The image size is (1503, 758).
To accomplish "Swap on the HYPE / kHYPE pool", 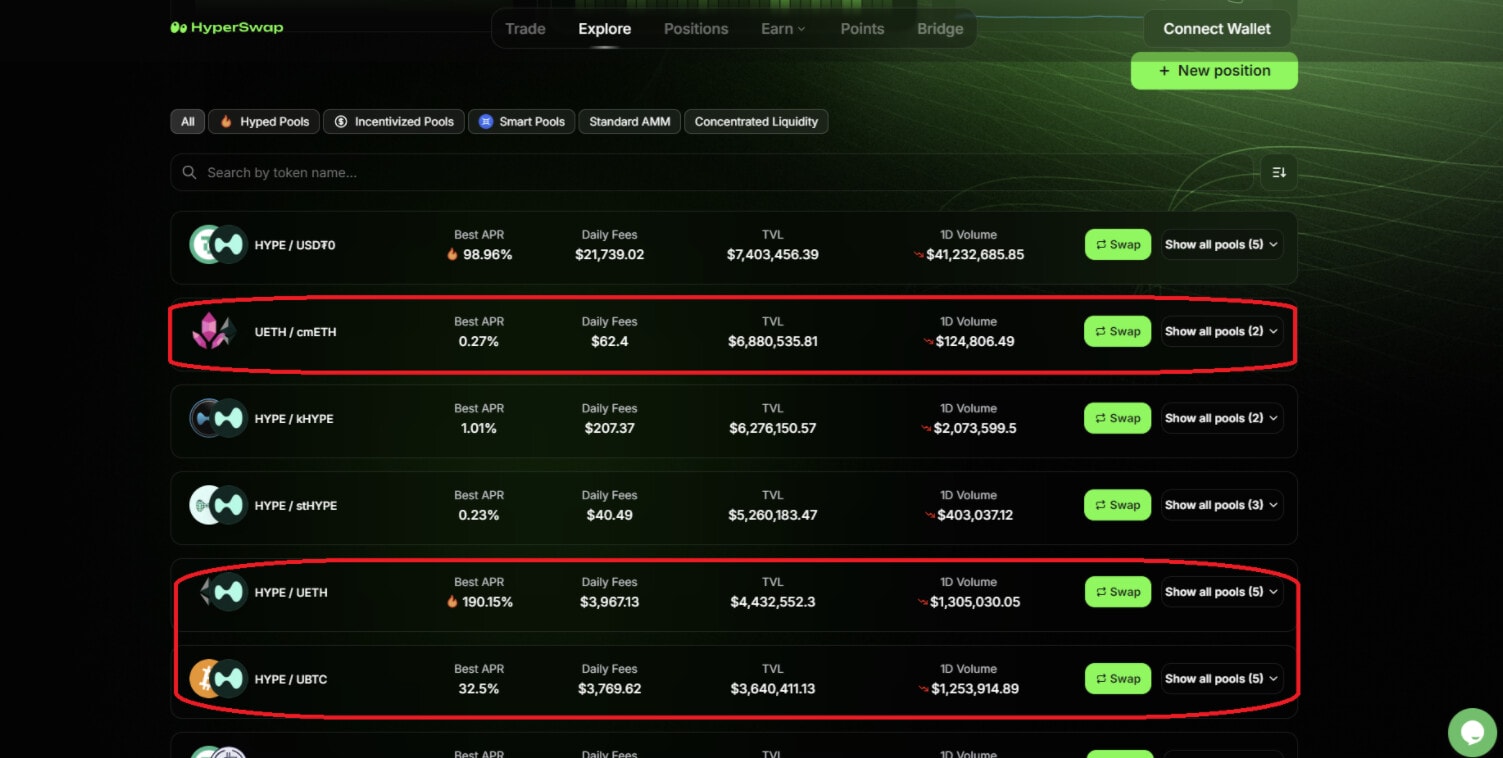I will 1117,418.
